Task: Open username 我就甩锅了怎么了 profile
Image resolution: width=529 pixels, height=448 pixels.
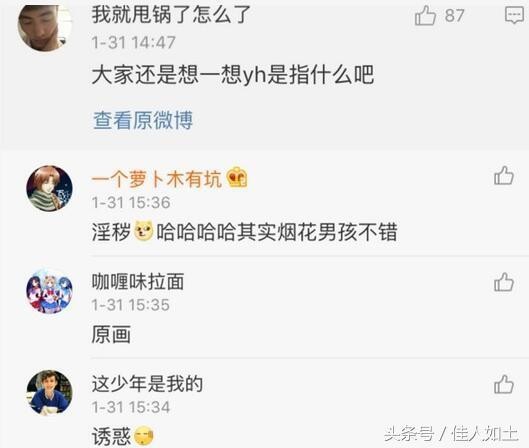Action: point(171,15)
